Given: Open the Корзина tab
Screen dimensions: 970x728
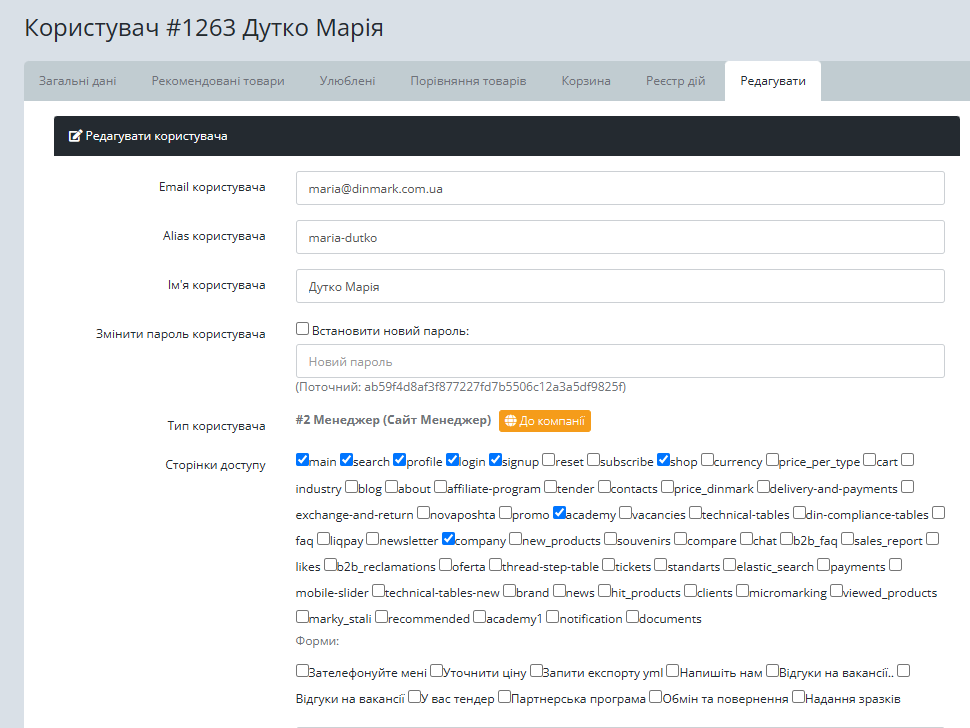Looking at the screenshot, I should click(x=586, y=81).
